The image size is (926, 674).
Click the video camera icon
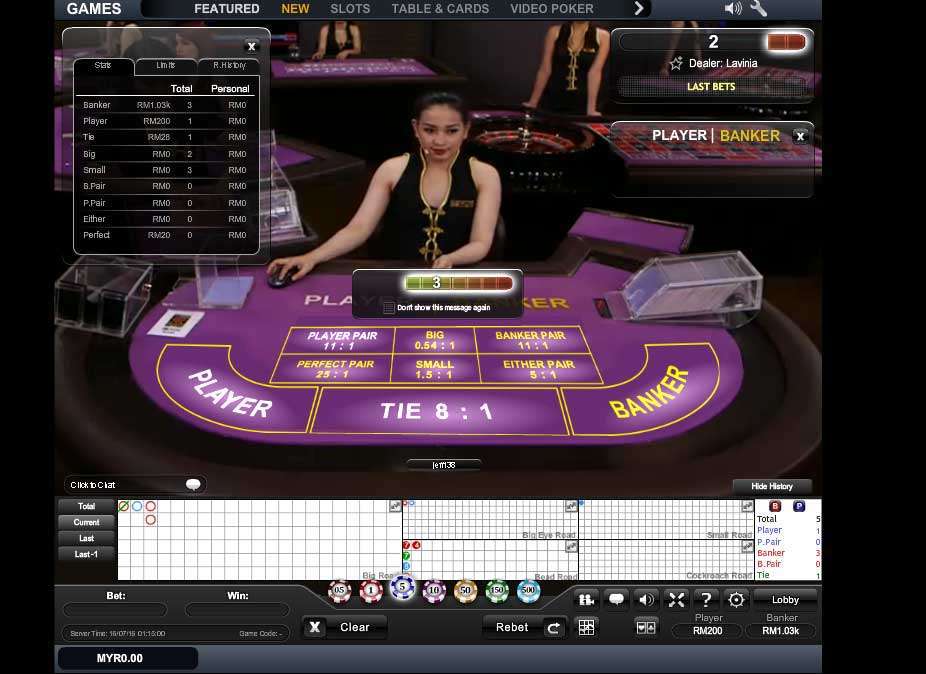pos(586,600)
